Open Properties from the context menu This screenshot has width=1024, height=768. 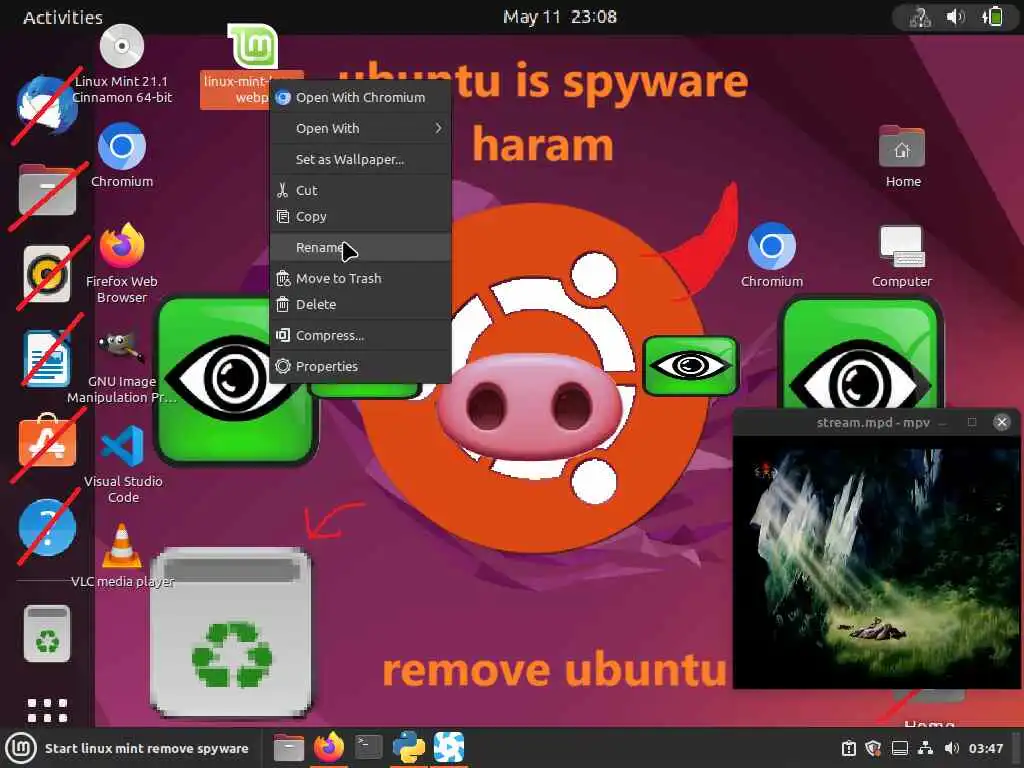(x=360, y=366)
